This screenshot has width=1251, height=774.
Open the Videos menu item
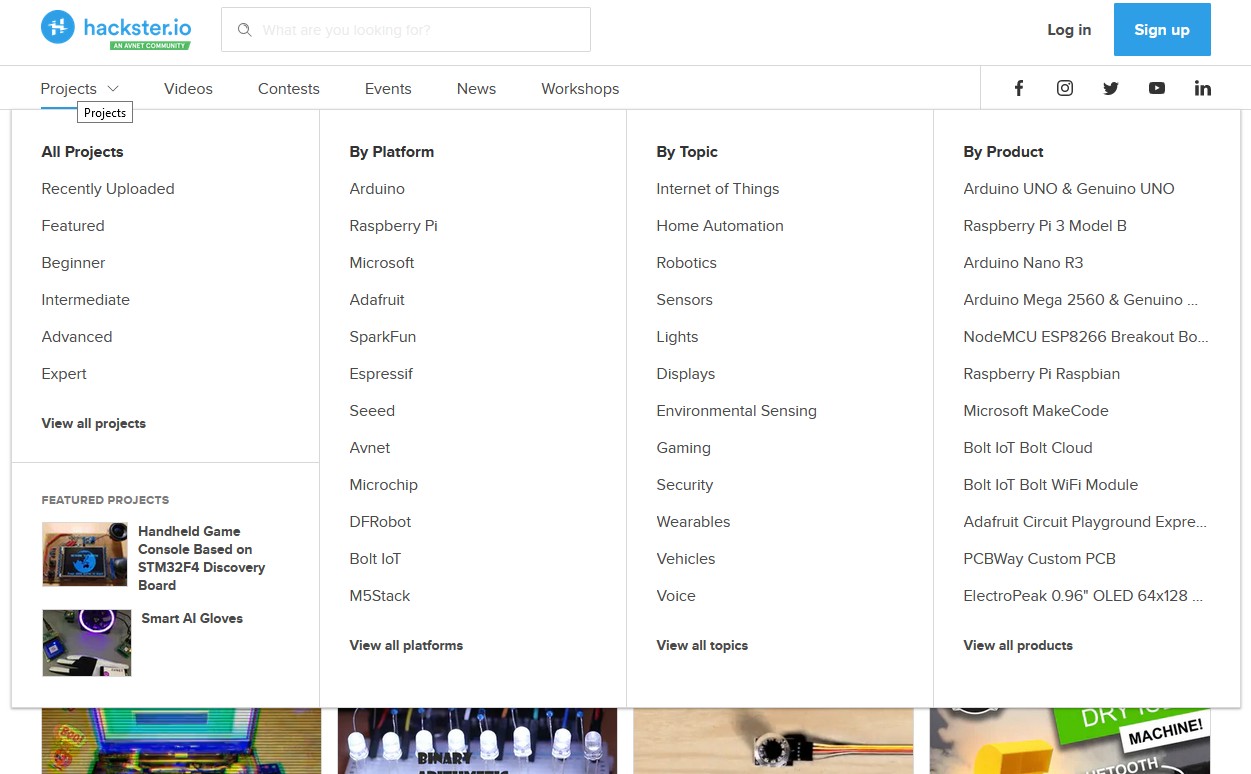188,89
